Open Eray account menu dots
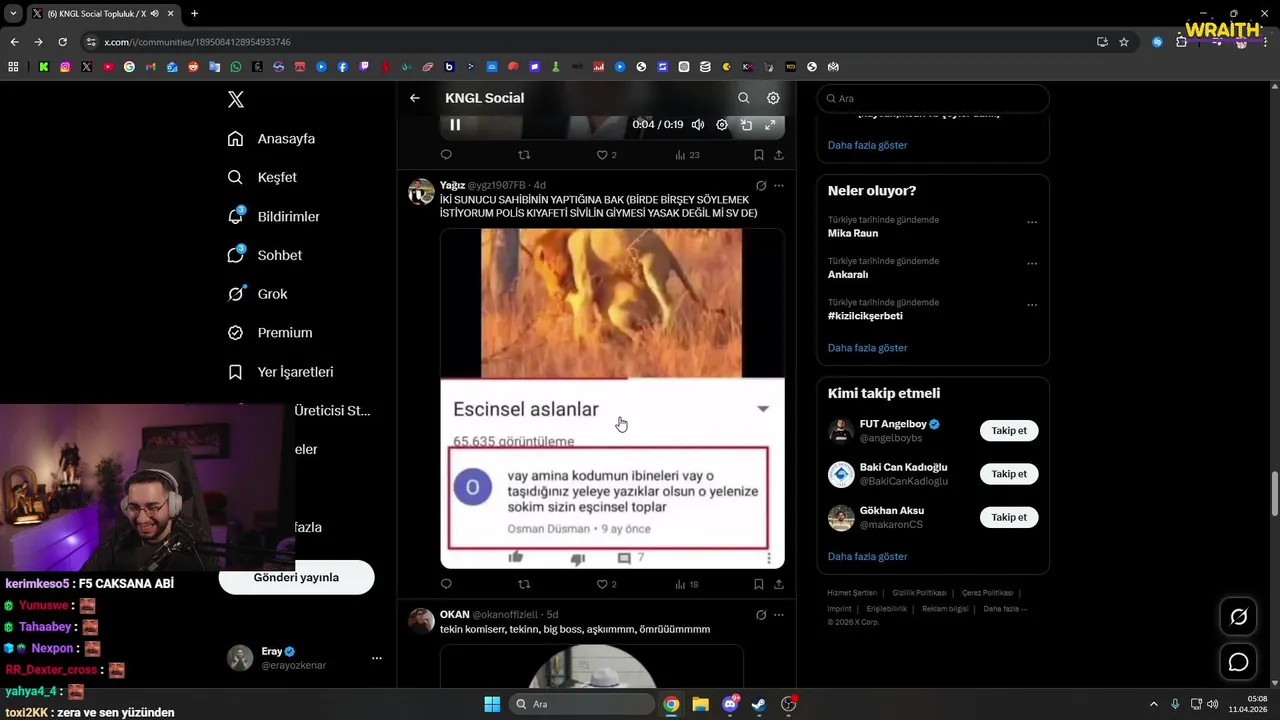The width and height of the screenshot is (1280, 720). coord(377,658)
